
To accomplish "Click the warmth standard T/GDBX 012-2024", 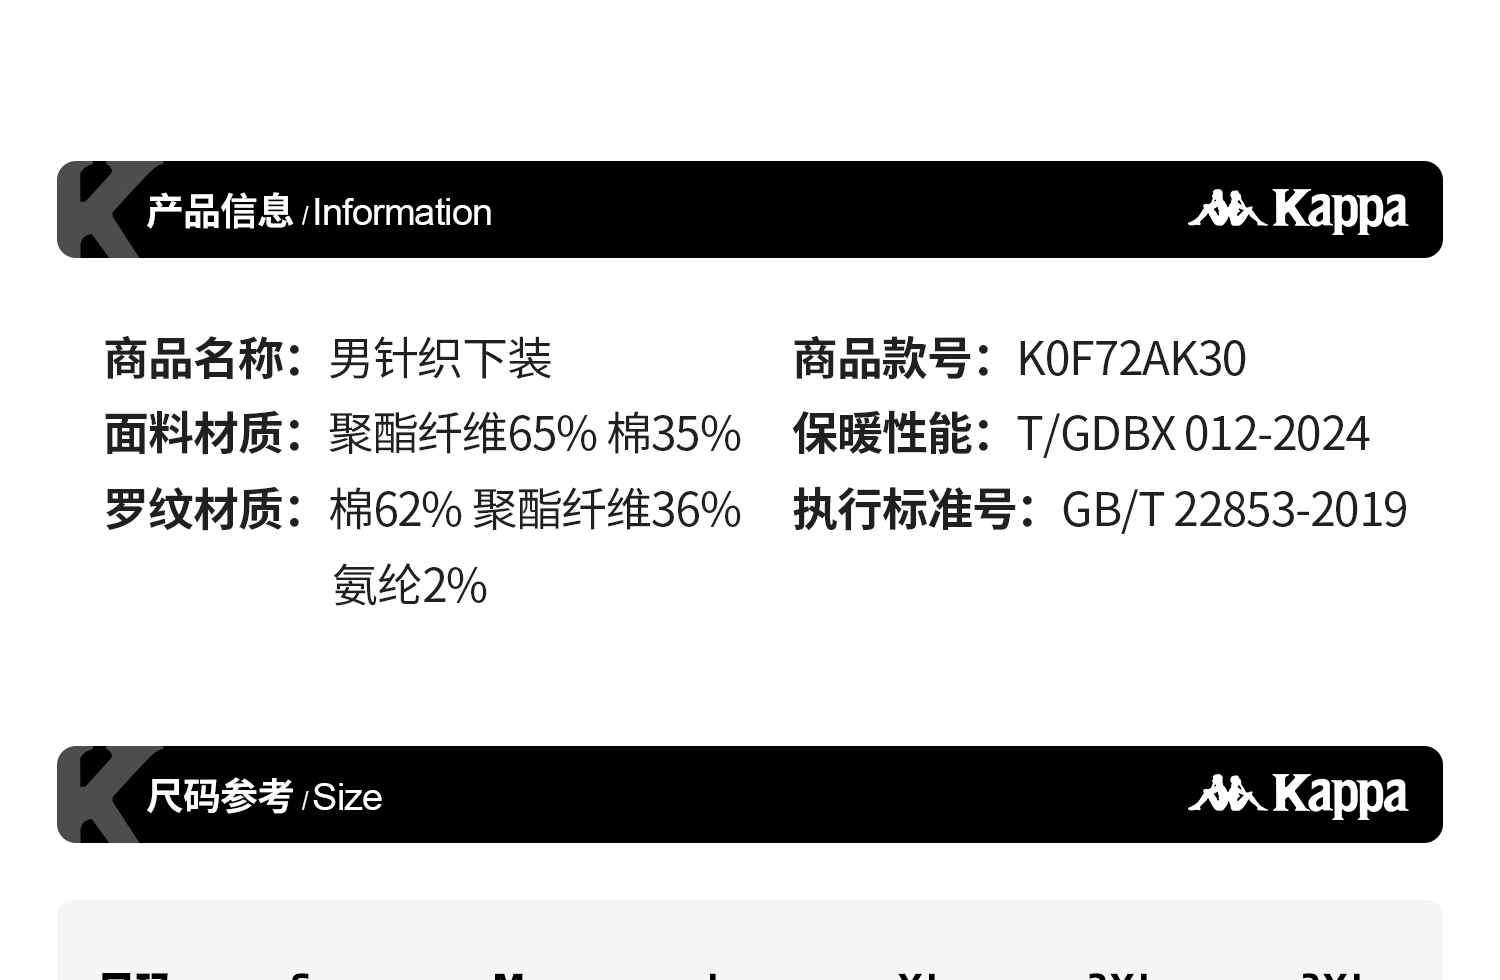I will pos(1192,434).
